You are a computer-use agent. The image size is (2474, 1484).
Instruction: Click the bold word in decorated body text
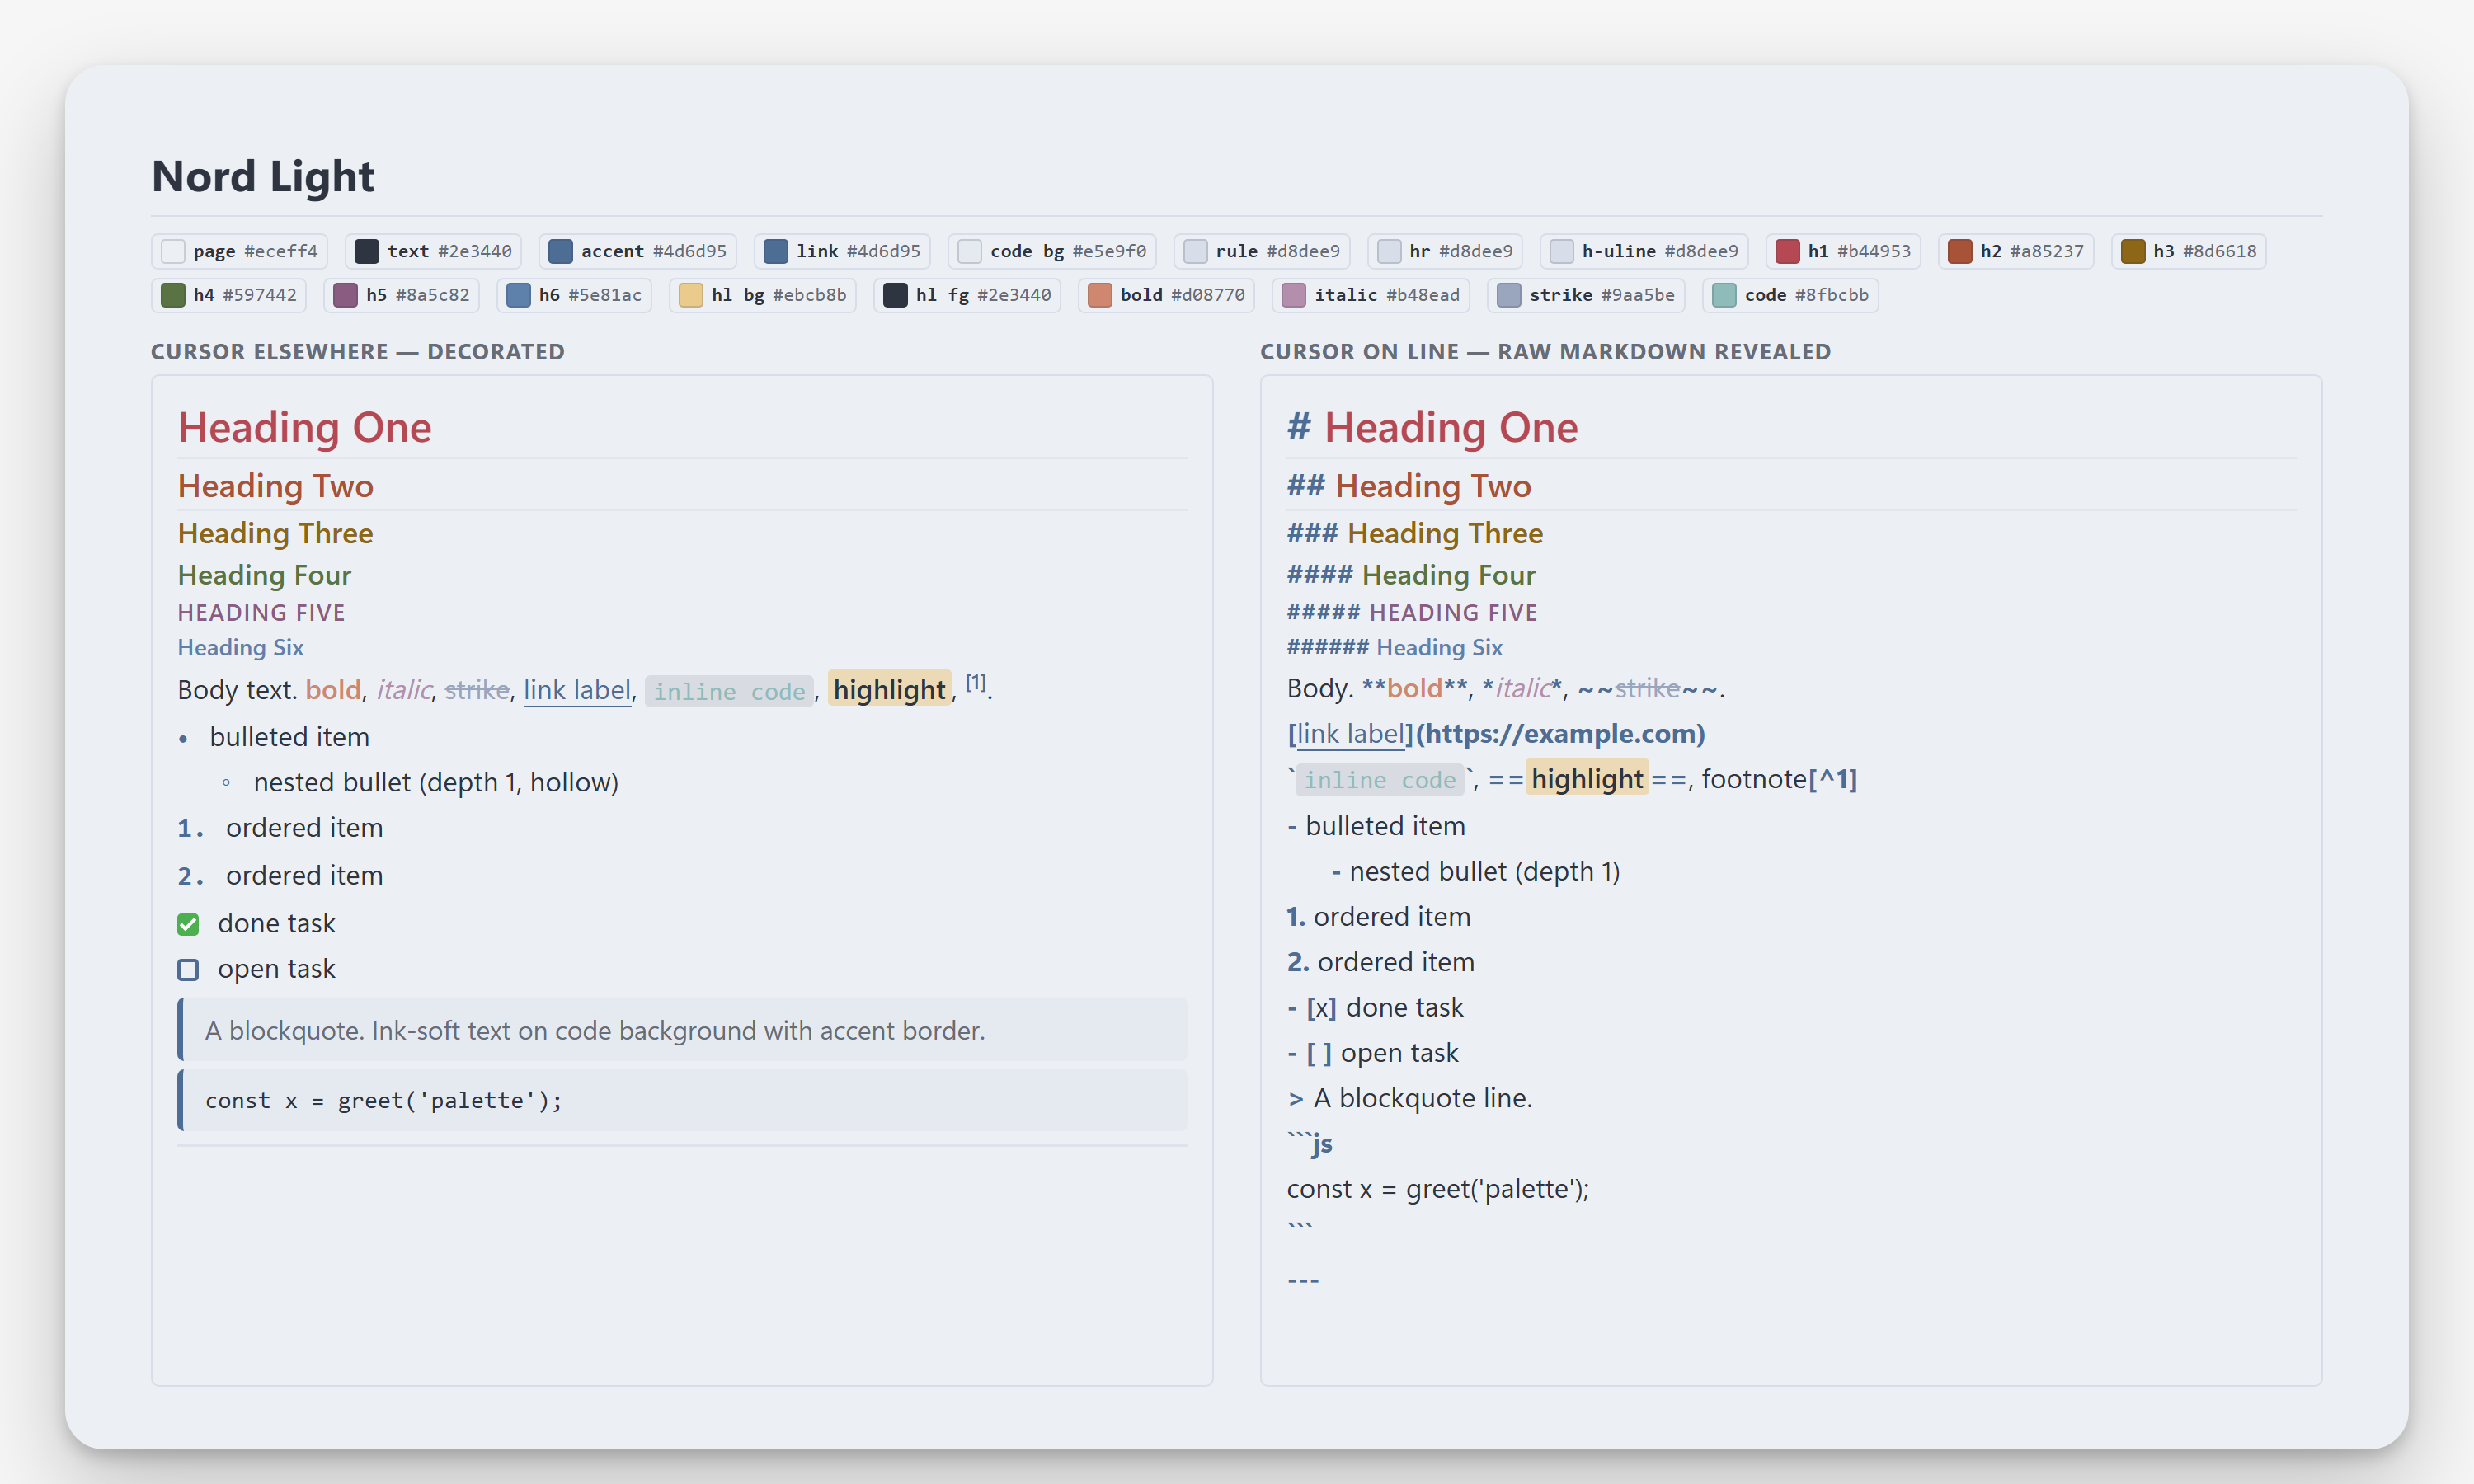click(x=333, y=690)
